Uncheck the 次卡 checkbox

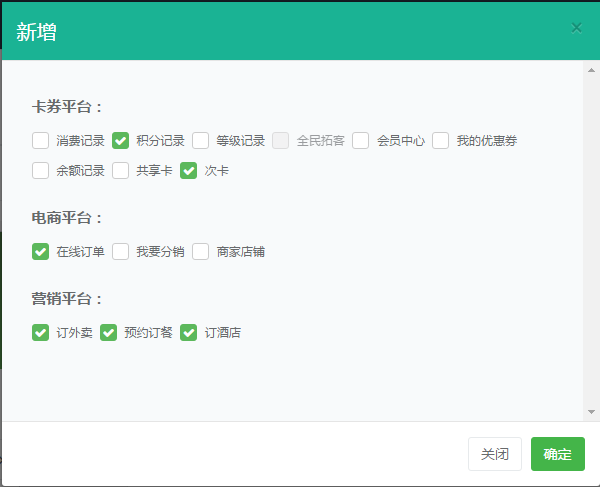coord(189,171)
